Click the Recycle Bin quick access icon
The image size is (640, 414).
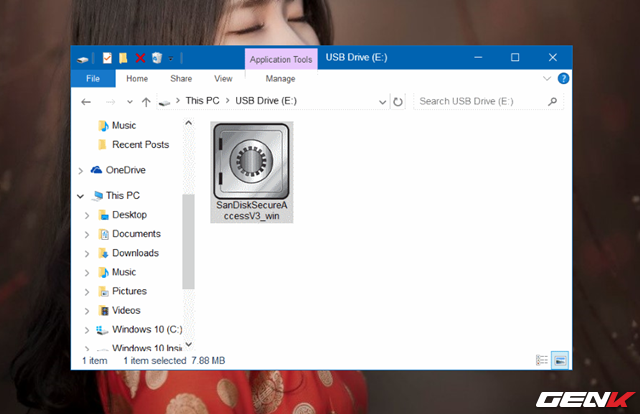tap(157, 58)
